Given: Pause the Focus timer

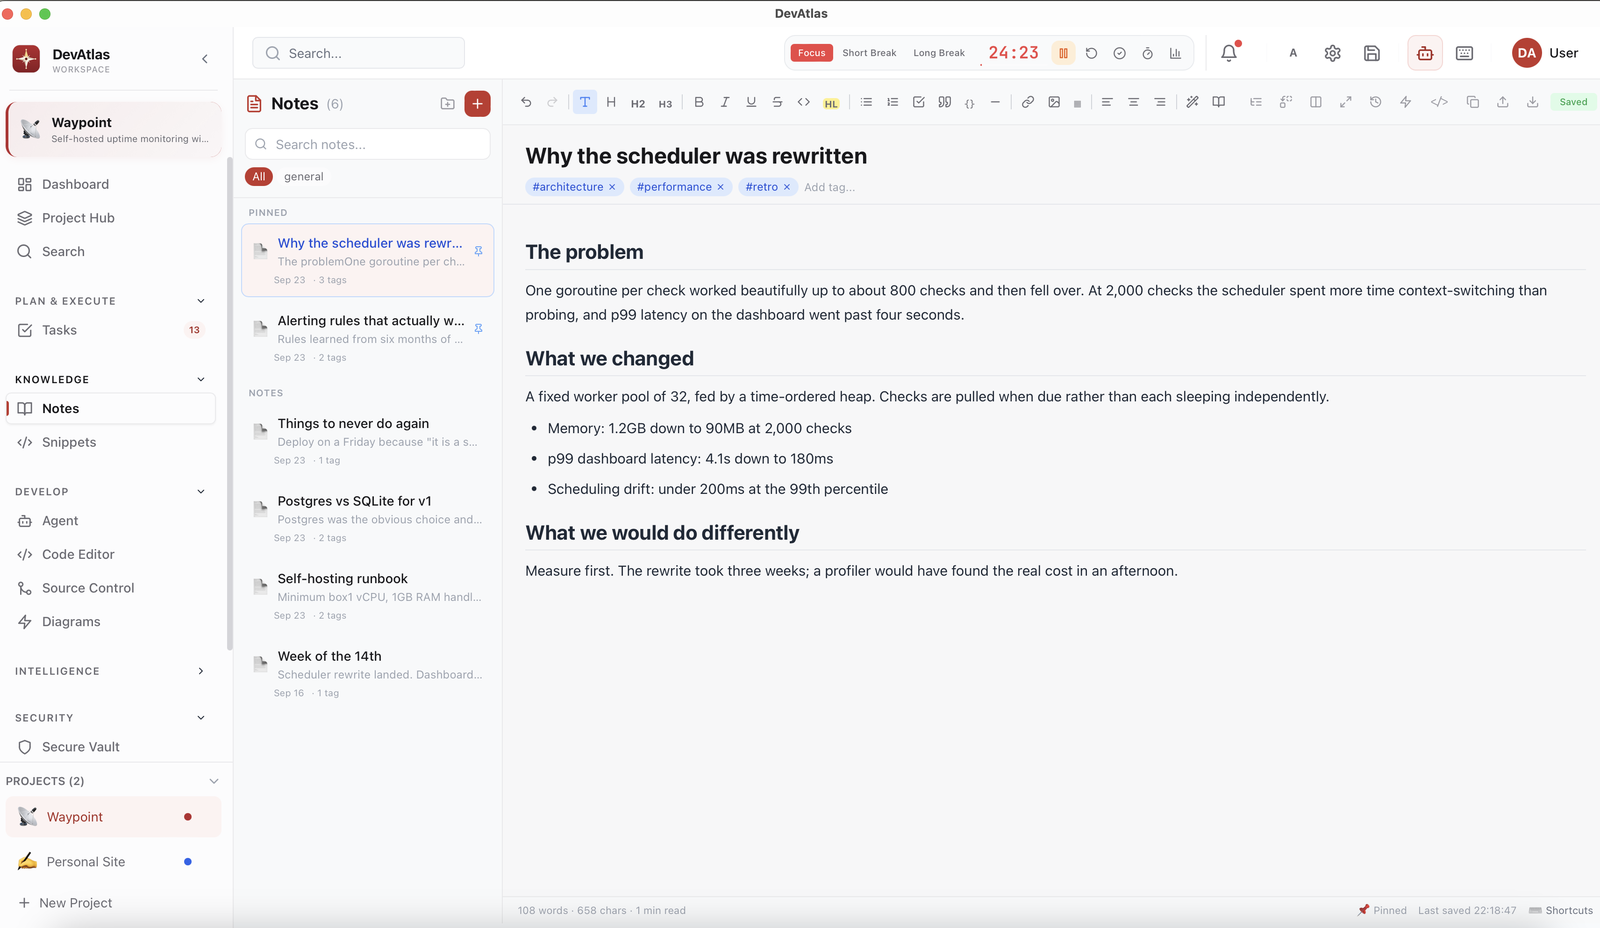Looking at the screenshot, I should (1063, 53).
